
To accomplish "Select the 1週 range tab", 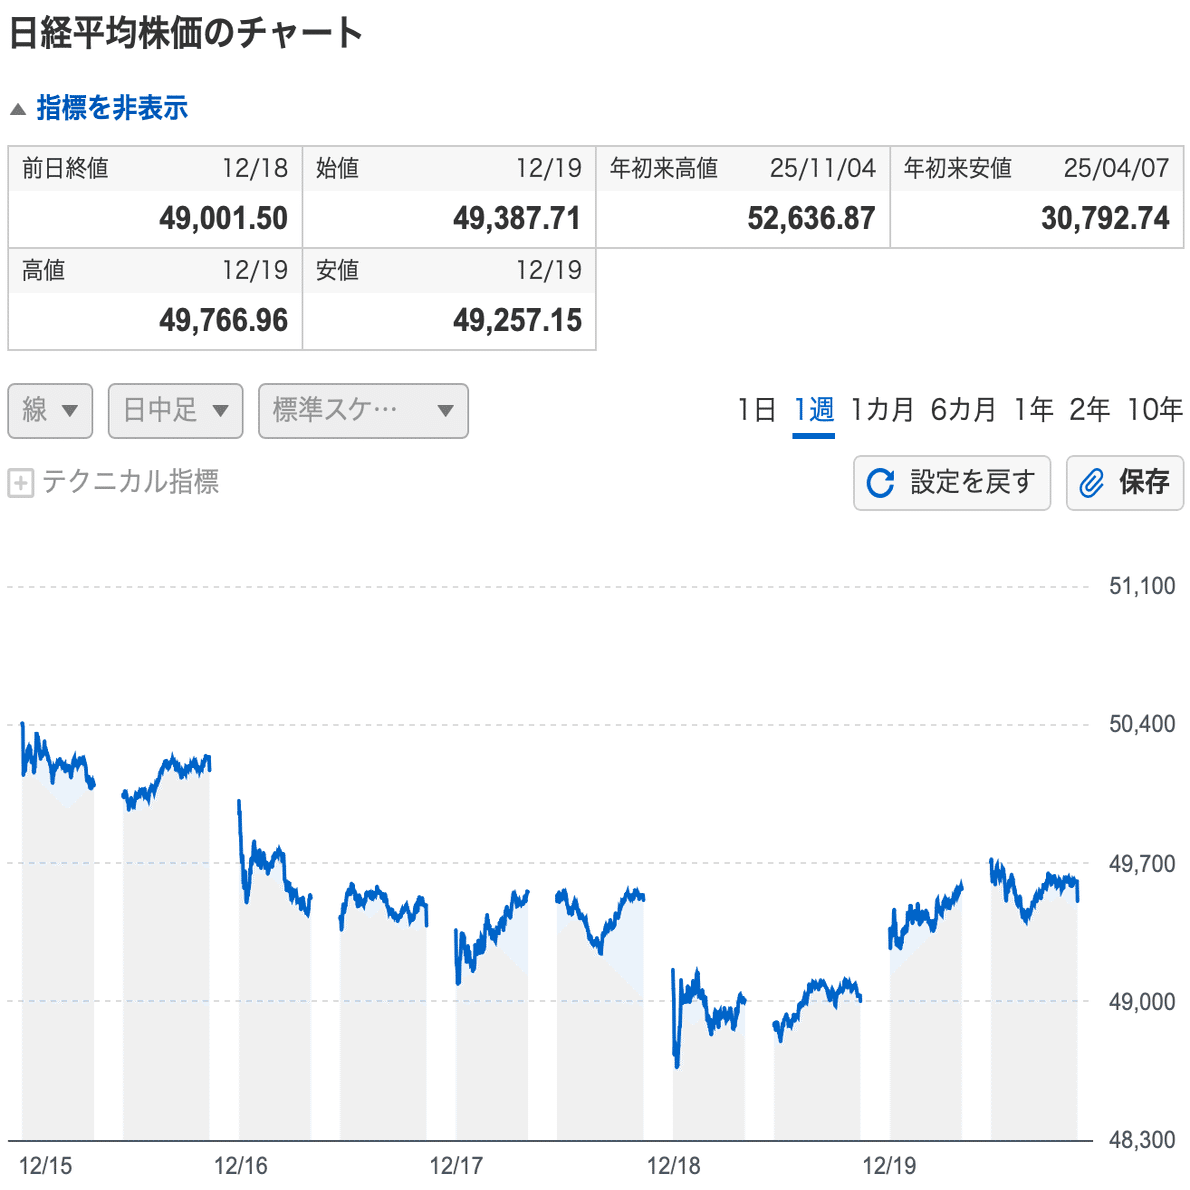I will pyautogui.click(x=813, y=409).
